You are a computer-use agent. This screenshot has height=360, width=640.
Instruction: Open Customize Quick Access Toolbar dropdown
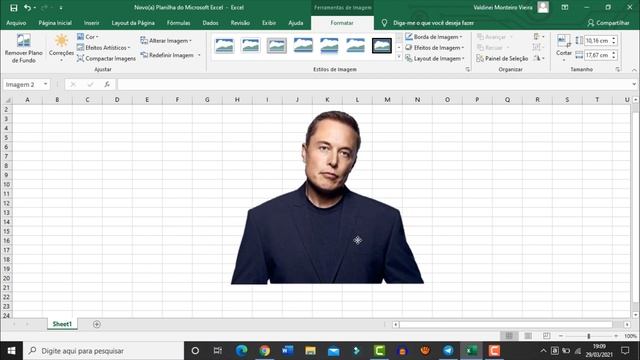point(61,8)
